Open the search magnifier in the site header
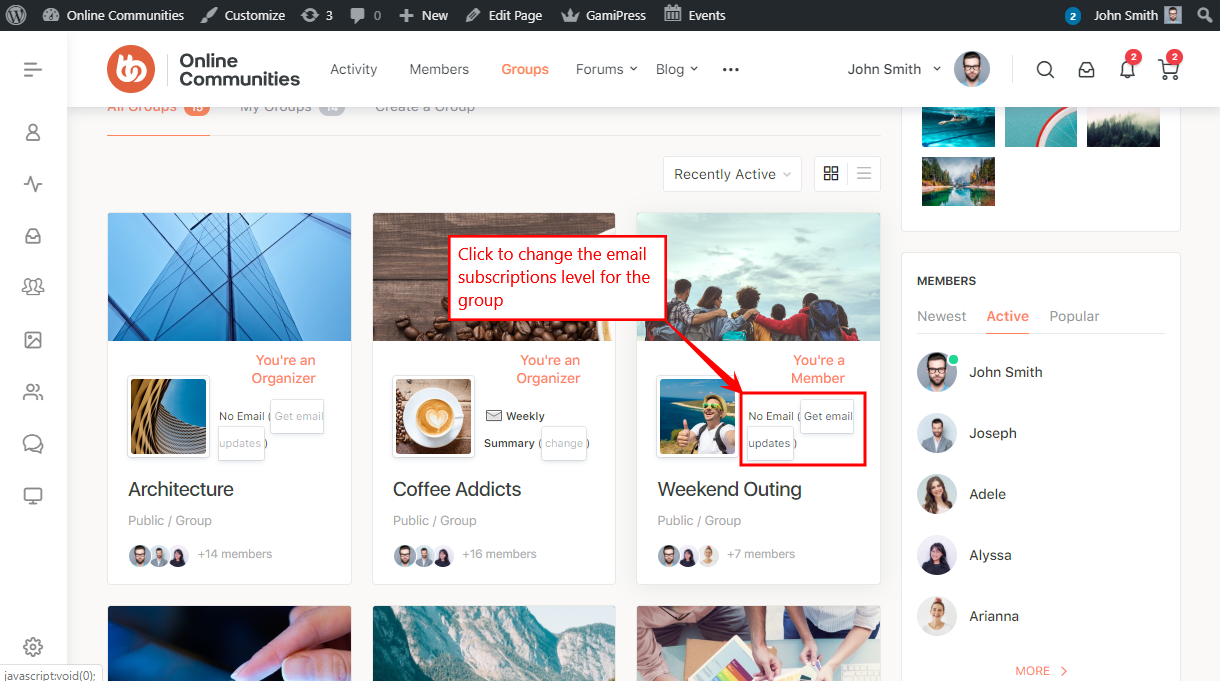Image resolution: width=1220 pixels, height=681 pixels. tap(1045, 69)
